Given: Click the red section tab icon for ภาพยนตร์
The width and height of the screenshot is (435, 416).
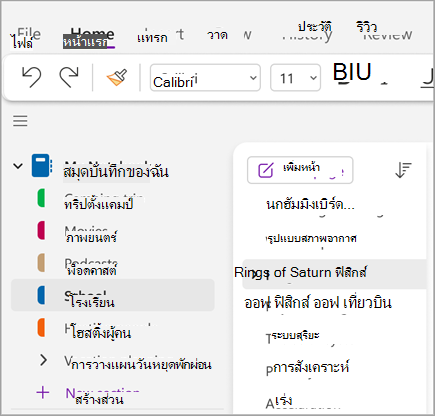Looking at the screenshot, I should [x=41, y=230].
